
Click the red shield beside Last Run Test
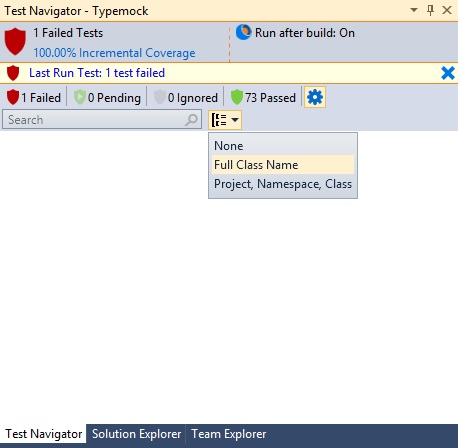13,73
